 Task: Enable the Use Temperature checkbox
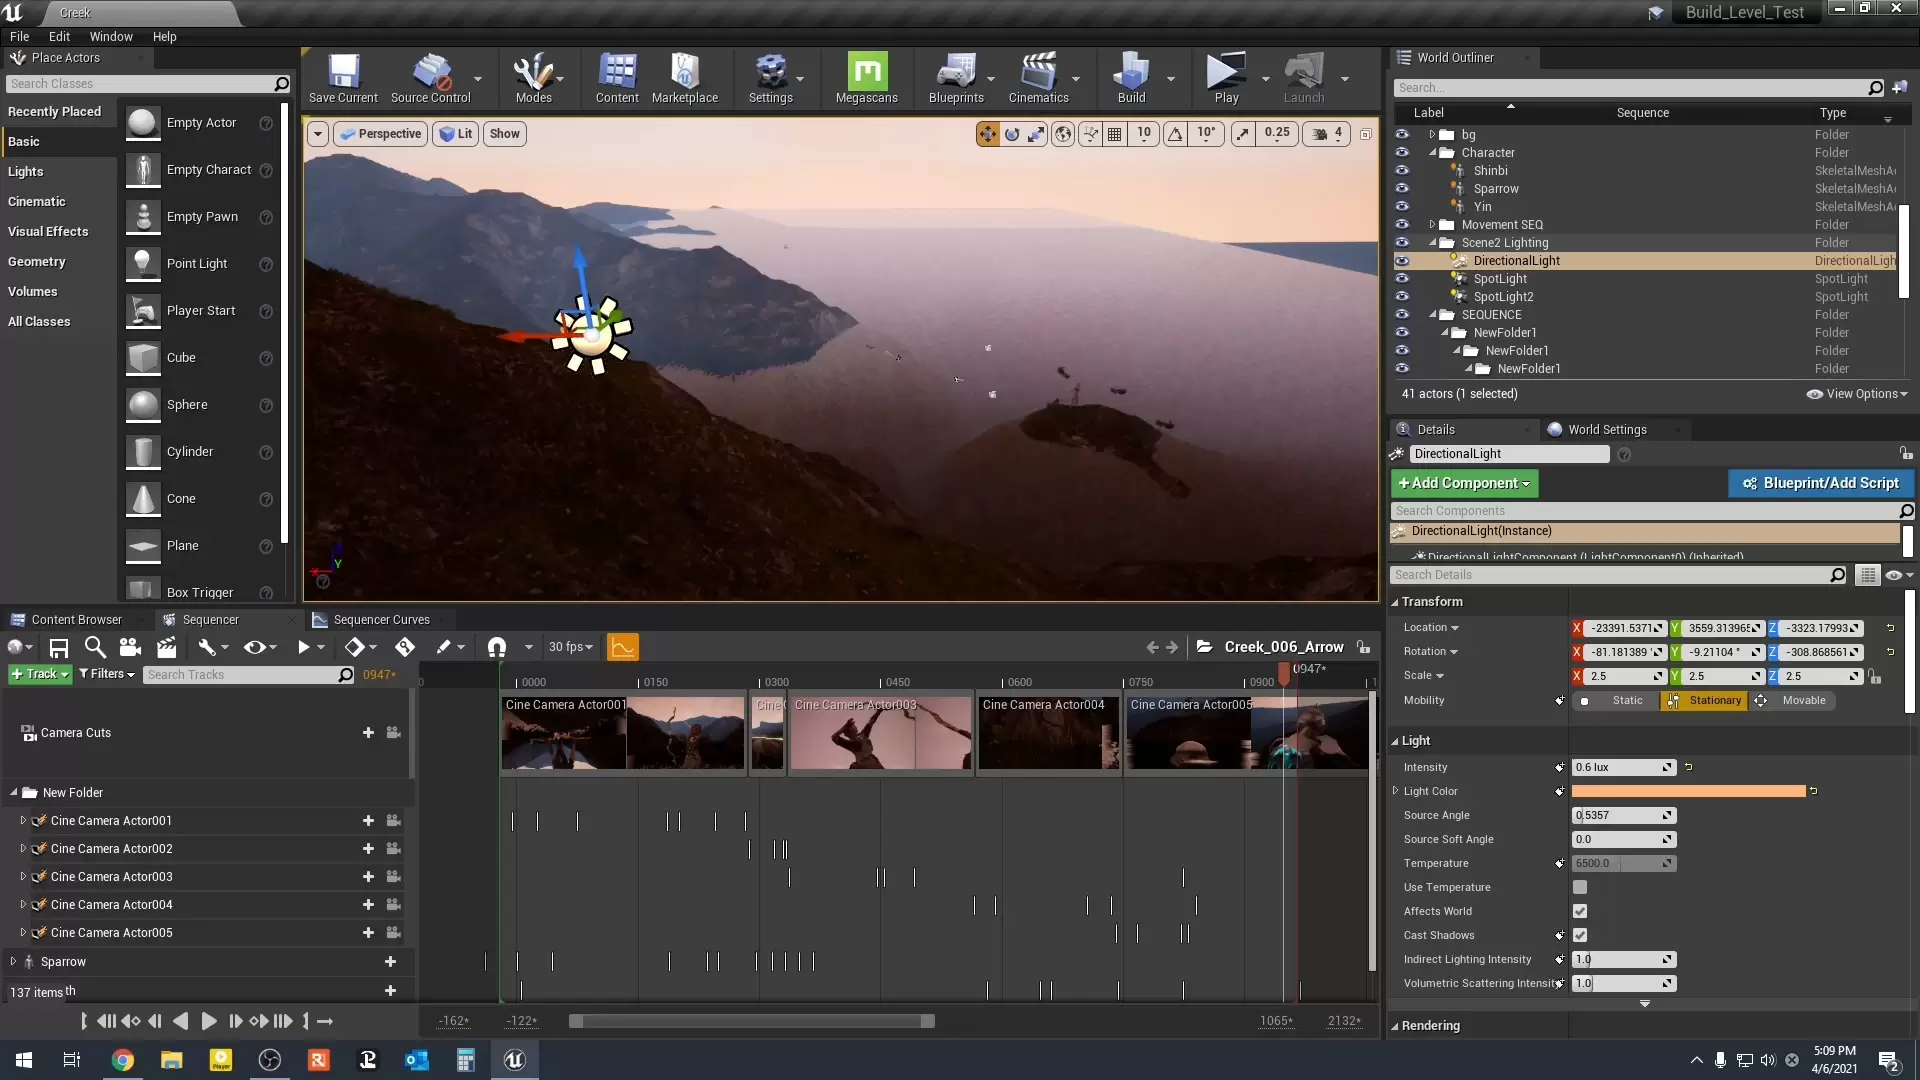coord(1579,887)
